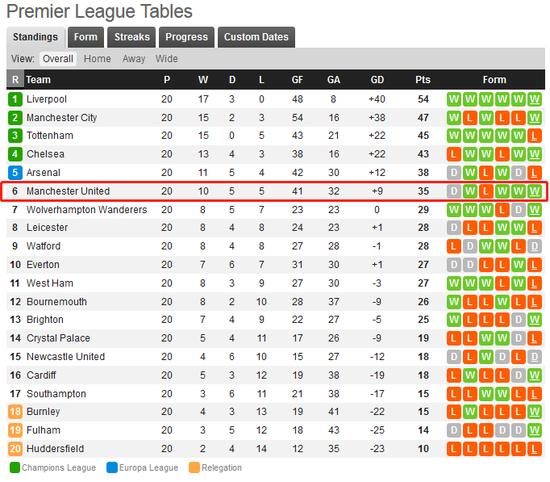Select the Away view option
This screenshot has height=482, width=550.
point(134,59)
